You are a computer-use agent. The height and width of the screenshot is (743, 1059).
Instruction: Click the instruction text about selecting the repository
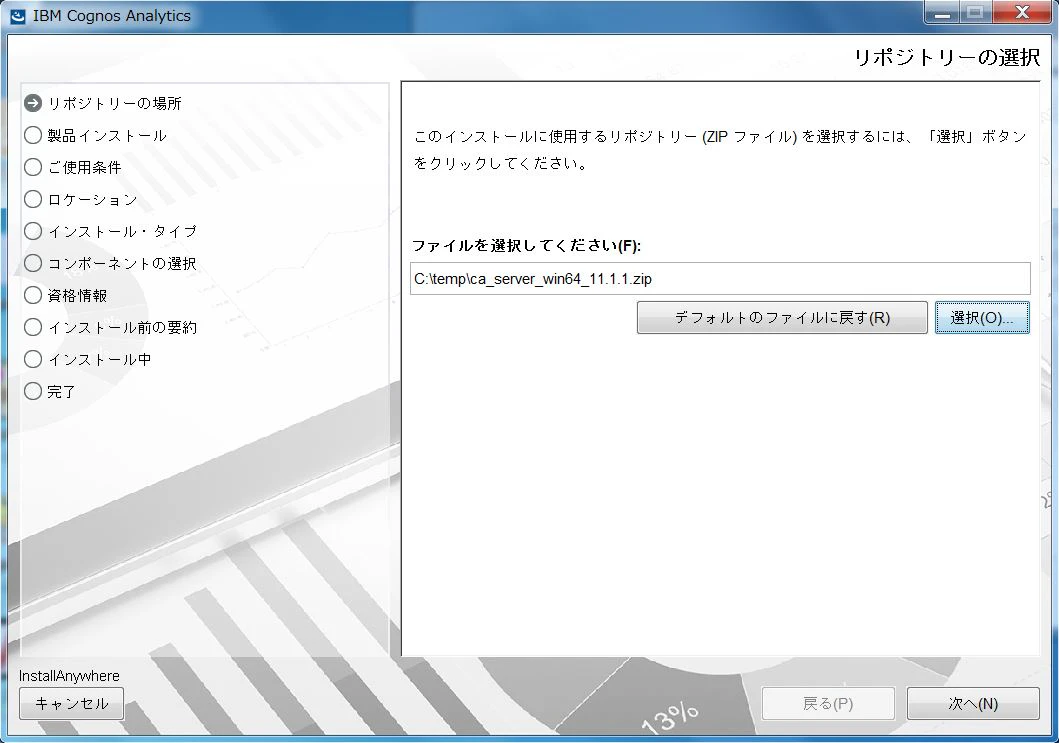720,149
